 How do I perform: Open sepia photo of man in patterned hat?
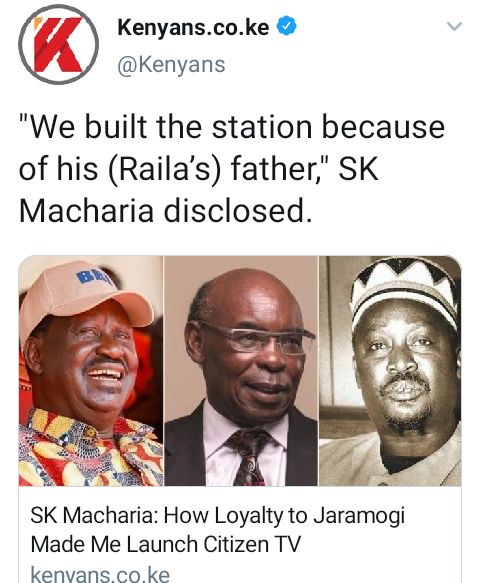point(390,371)
